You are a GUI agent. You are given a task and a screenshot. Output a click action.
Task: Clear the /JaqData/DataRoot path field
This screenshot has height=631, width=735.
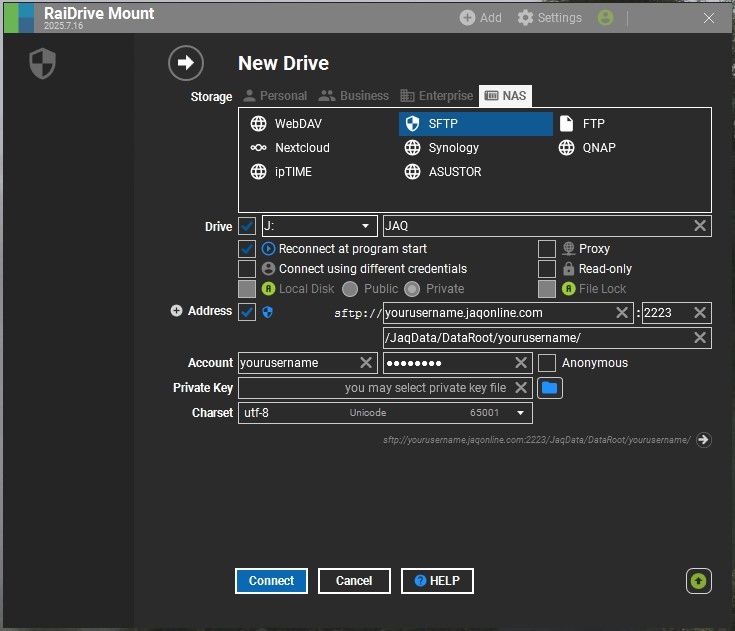pos(700,338)
